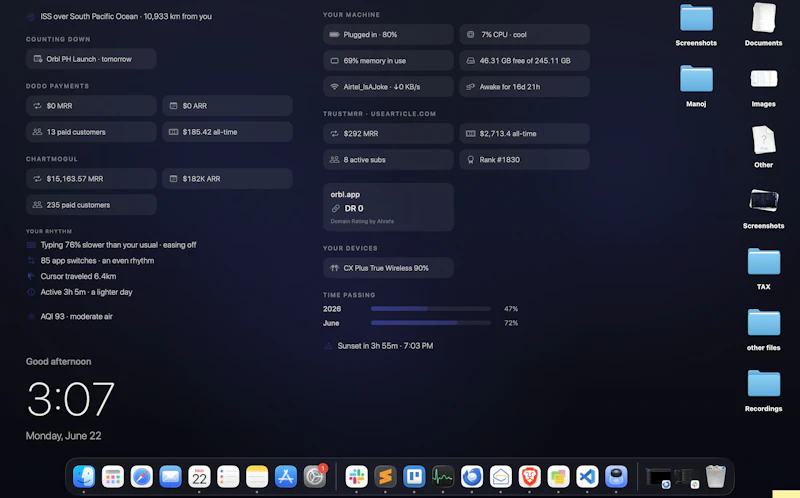800x498 pixels.
Task: Click the $185.42 all-time card
Action: [x=227, y=132]
